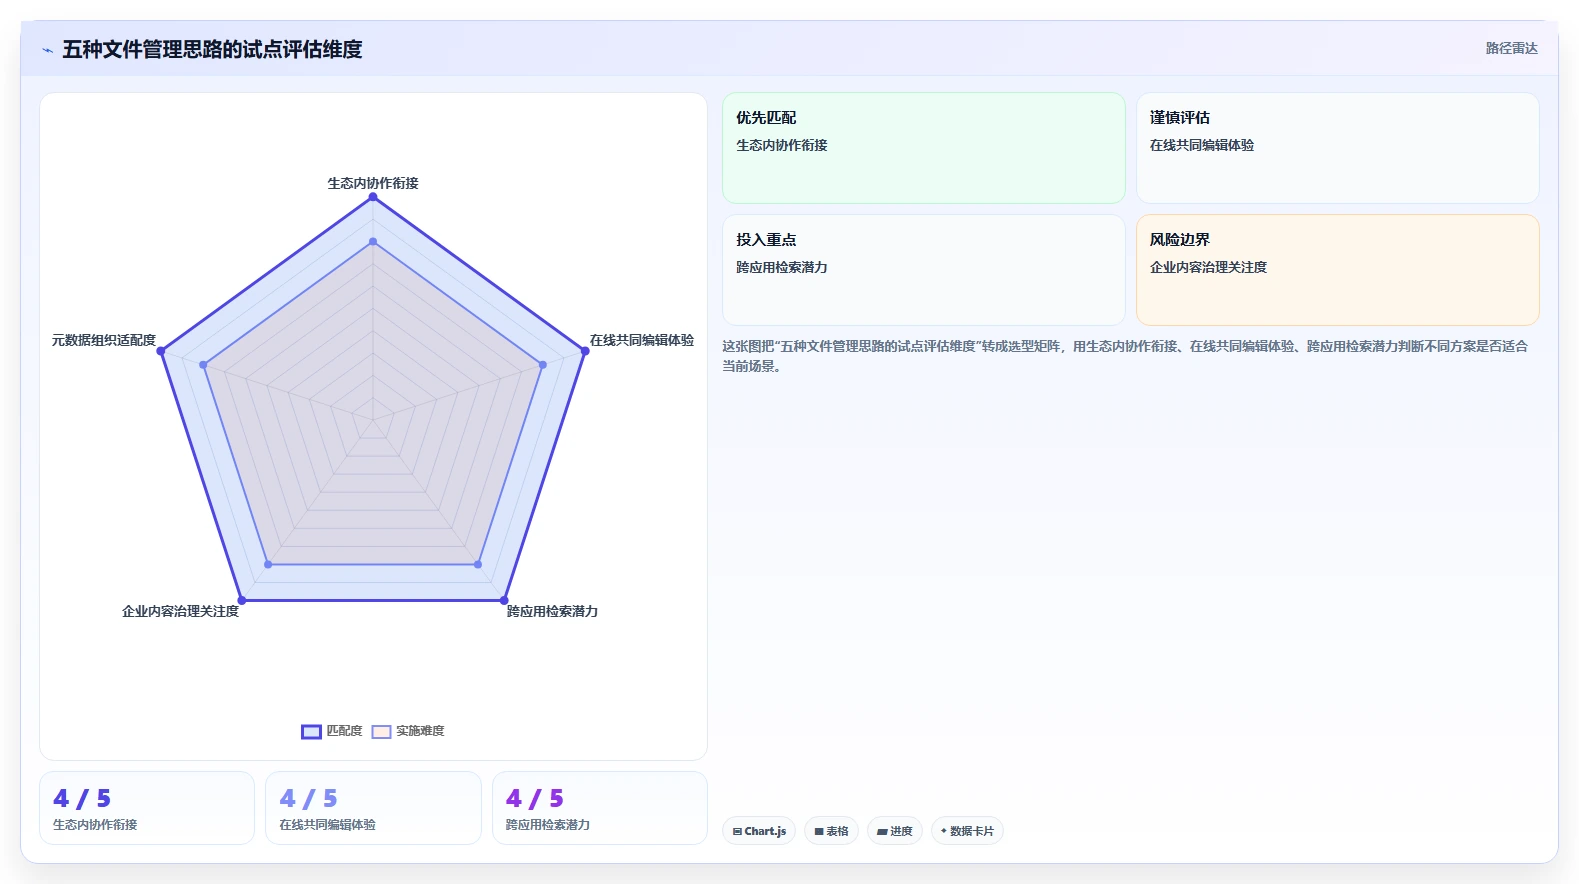Click the 实施难度 legend color swatch
This screenshot has height=884, width=1579.
coord(381,731)
